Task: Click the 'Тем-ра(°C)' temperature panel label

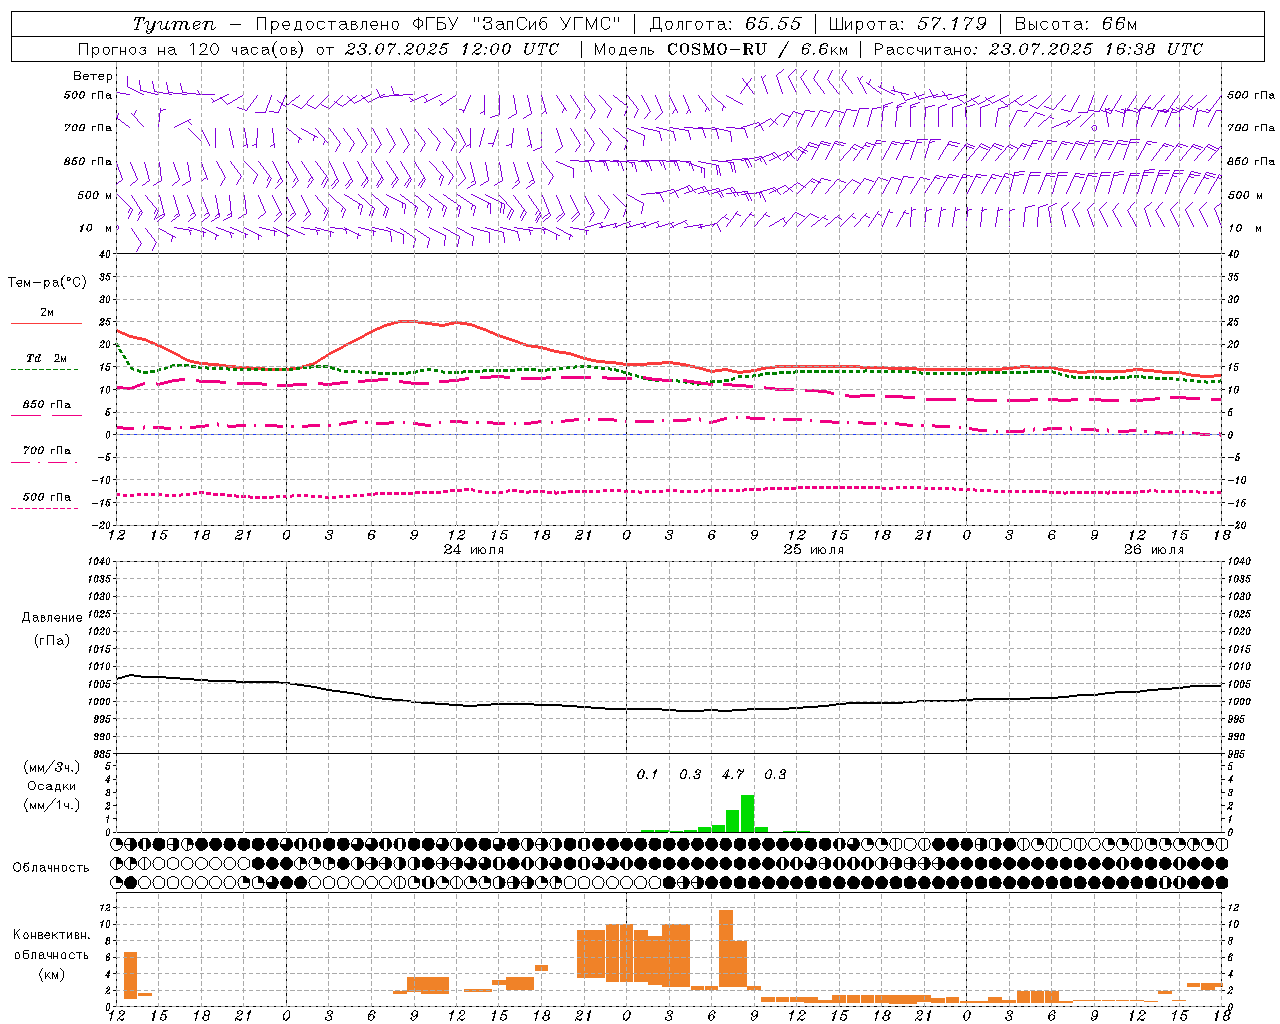Action: (47, 283)
